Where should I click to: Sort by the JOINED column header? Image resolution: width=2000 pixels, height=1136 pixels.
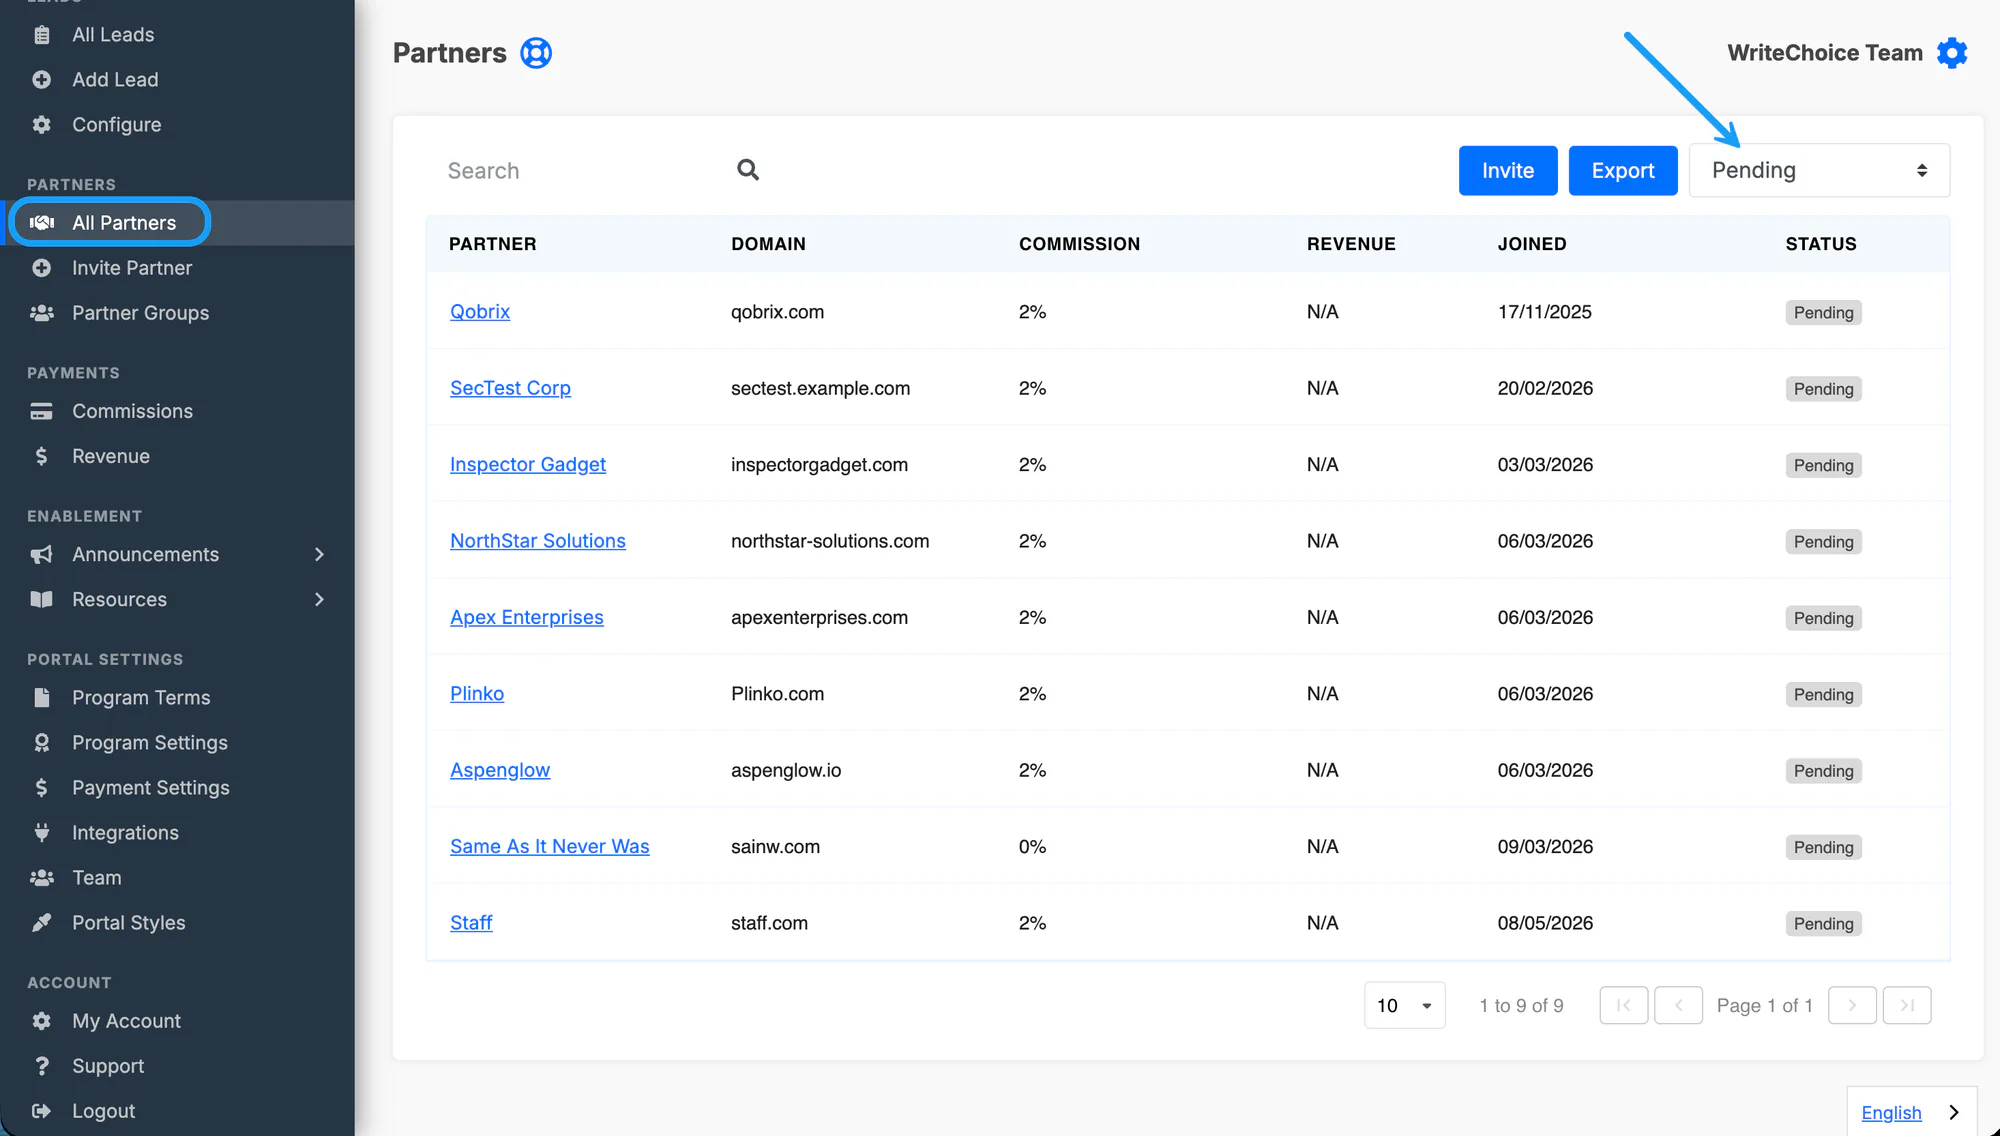[1532, 244]
